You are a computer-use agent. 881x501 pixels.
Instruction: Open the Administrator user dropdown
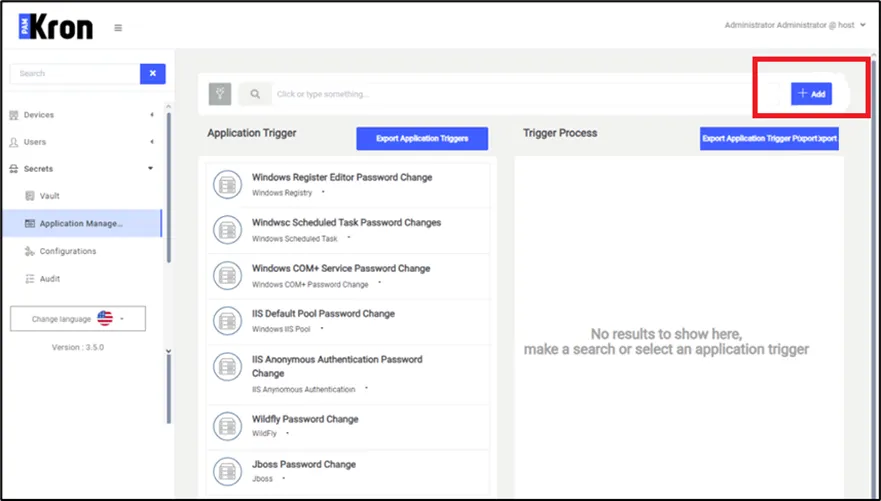click(x=794, y=25)
